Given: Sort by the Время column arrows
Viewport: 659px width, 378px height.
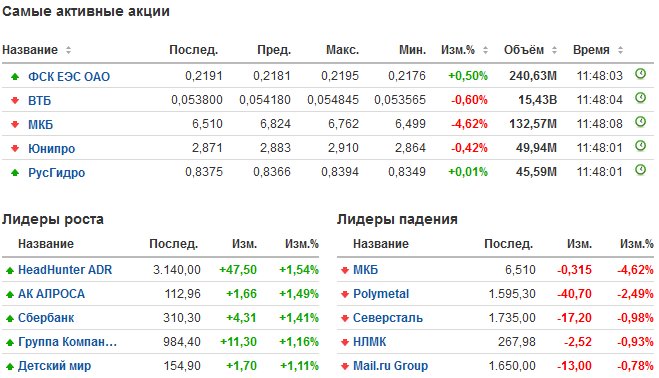Looking at the screenshot, I should tap(620, 50).
